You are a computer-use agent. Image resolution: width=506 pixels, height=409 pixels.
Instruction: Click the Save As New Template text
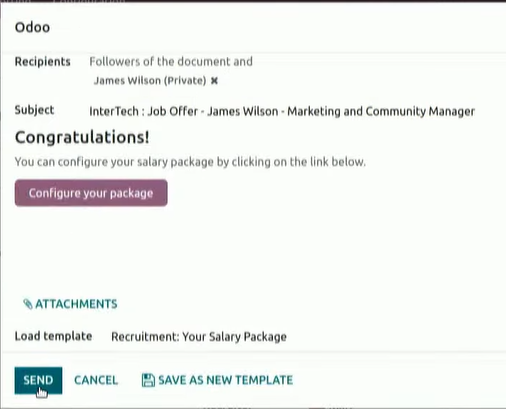226,380
